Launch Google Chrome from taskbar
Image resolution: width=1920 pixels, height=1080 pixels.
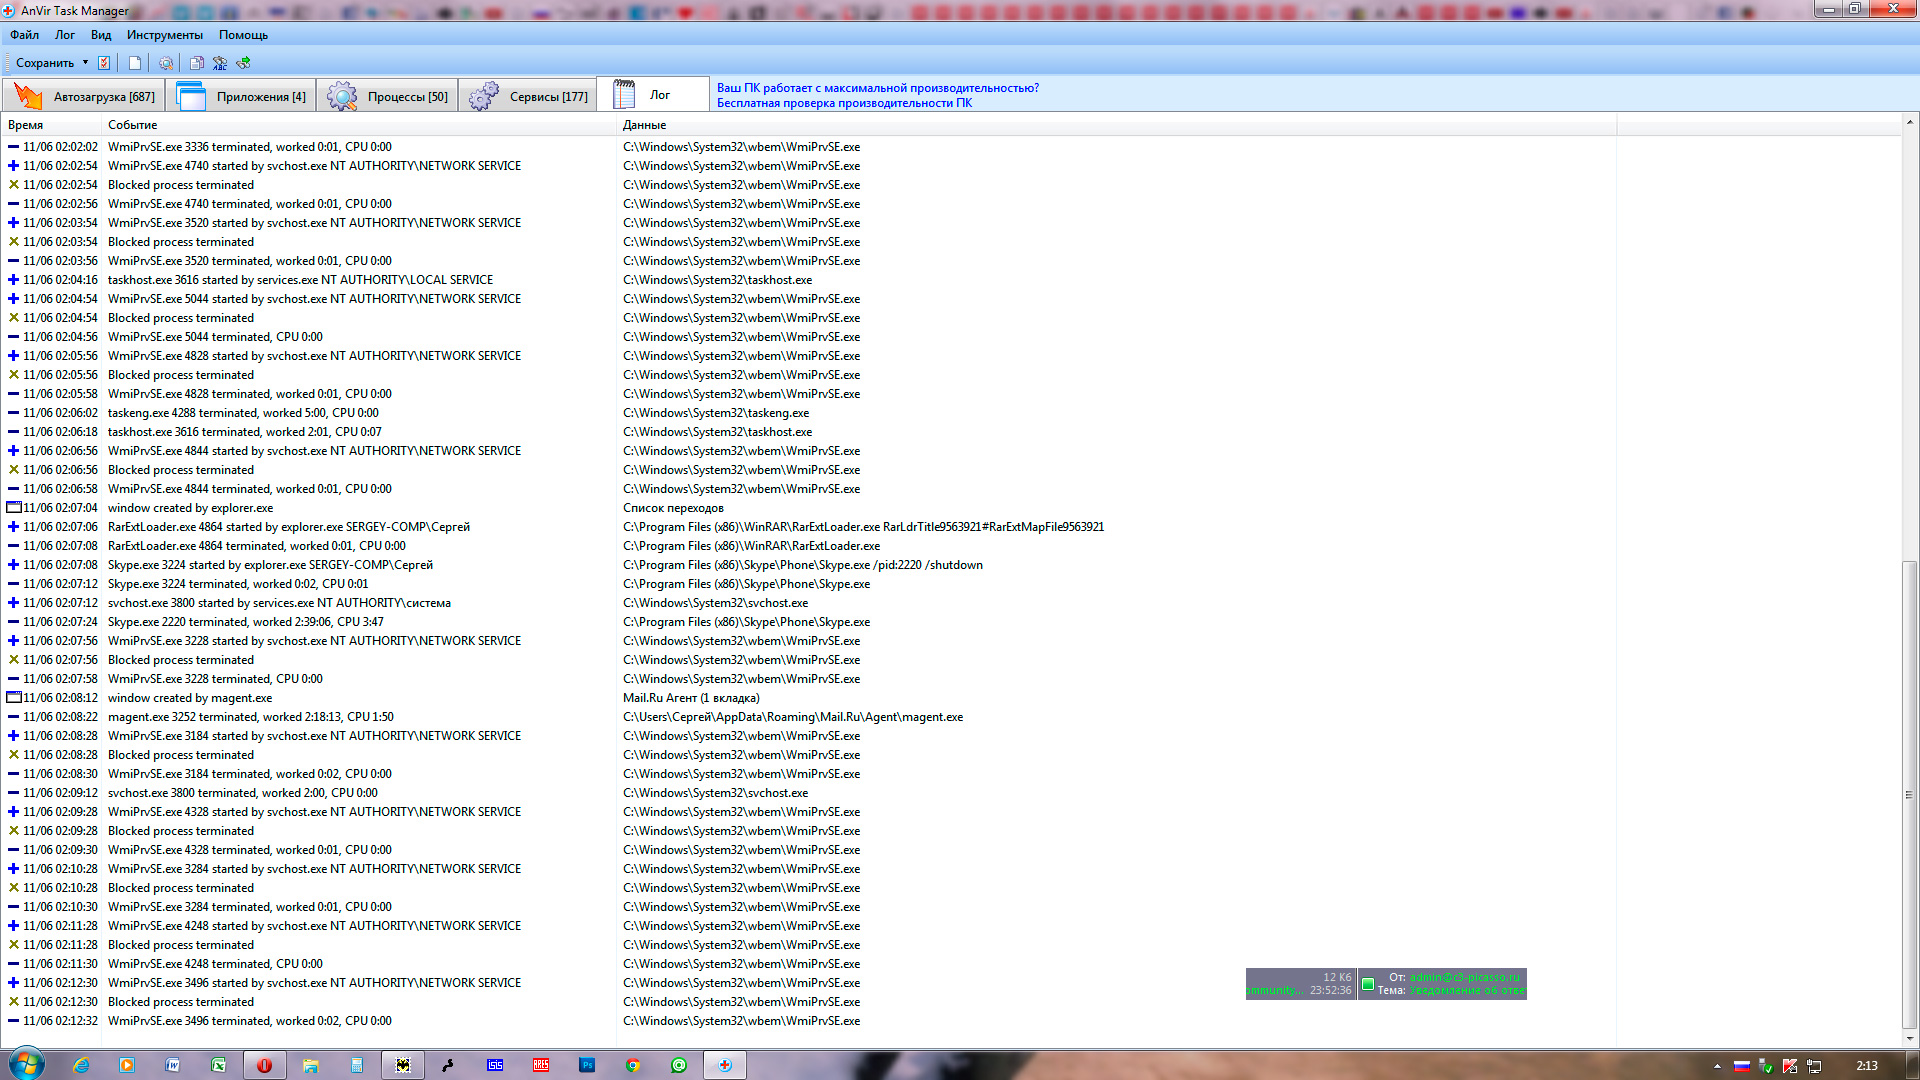633,1065
